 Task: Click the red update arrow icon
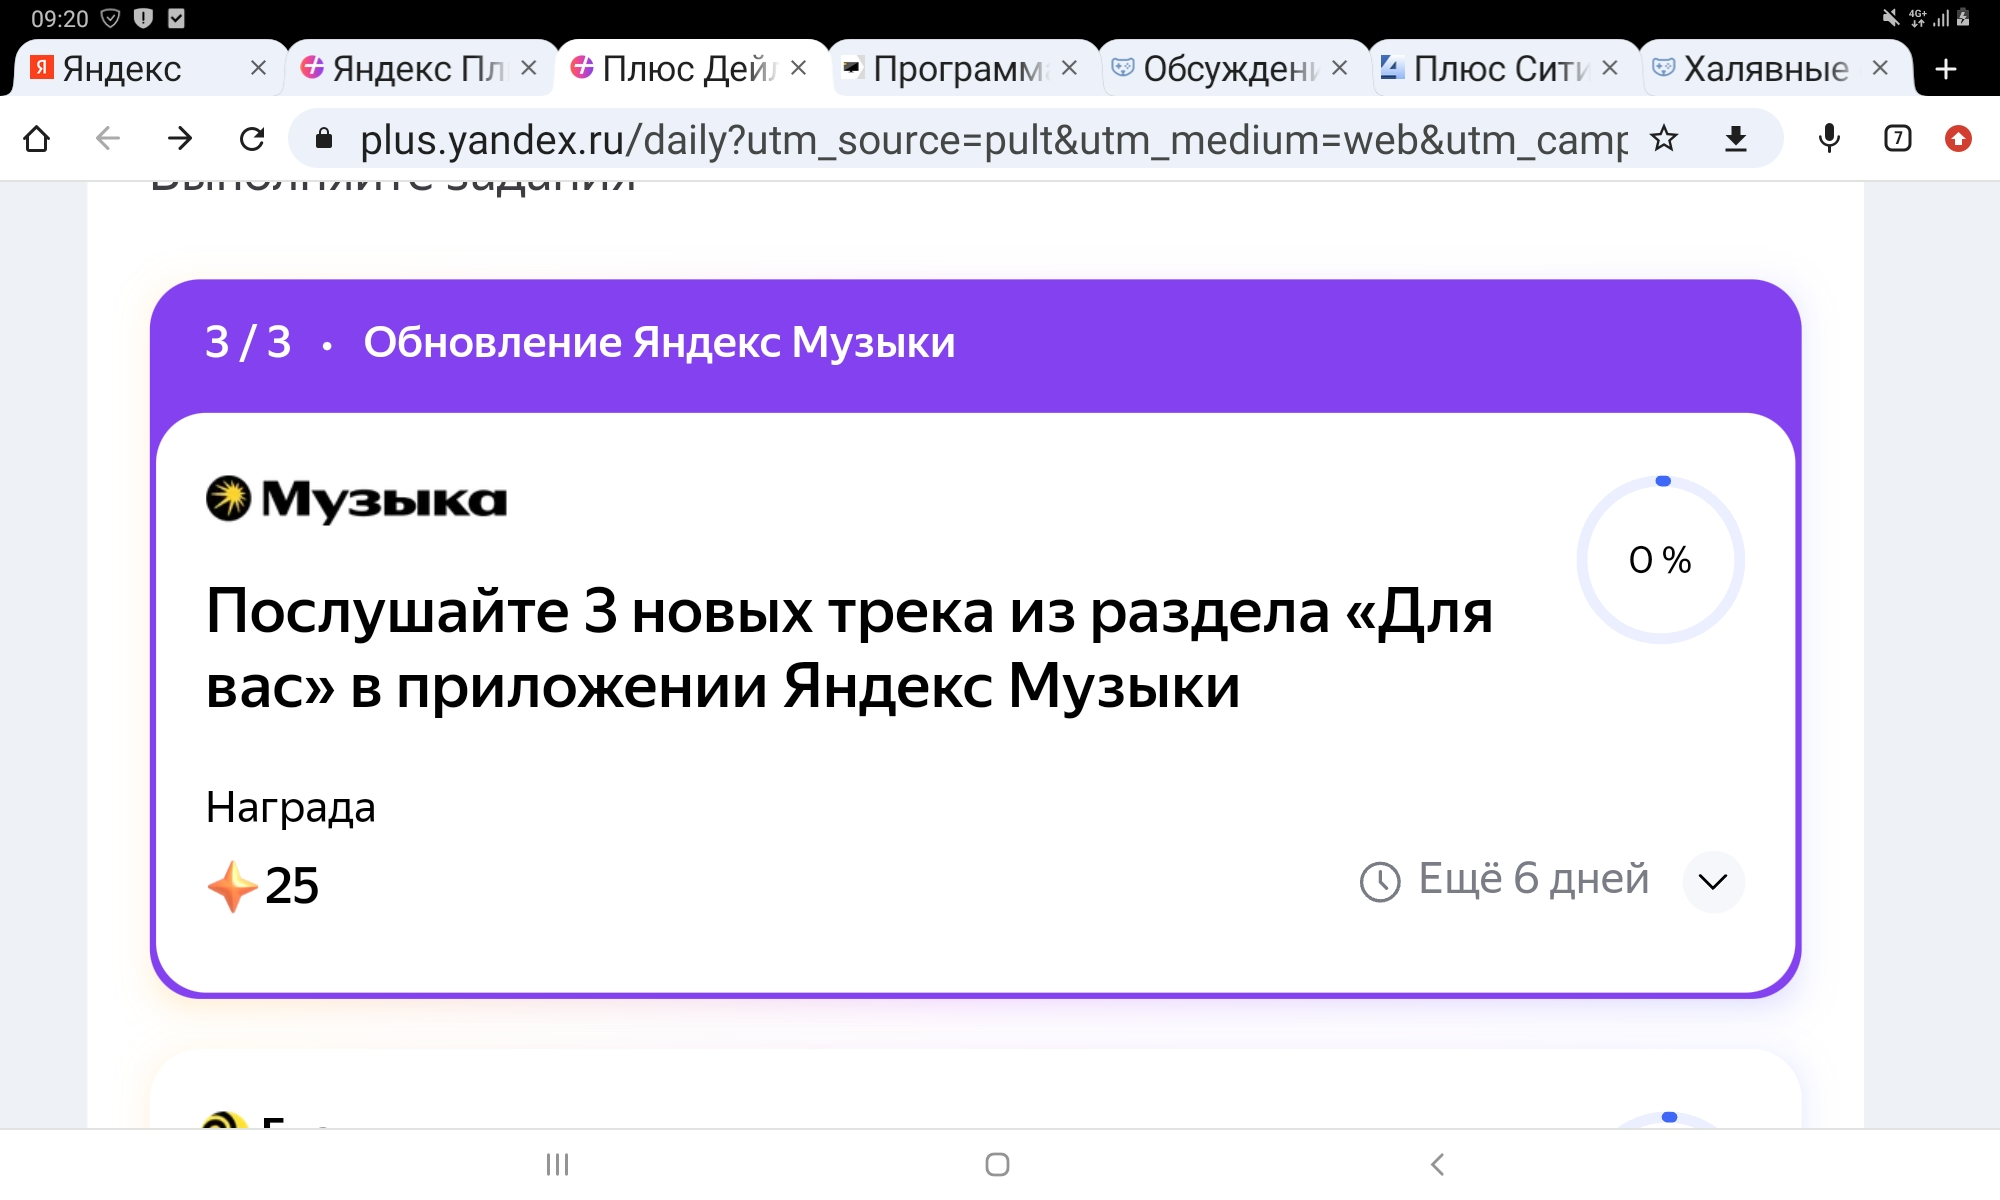pos(1958,138)
